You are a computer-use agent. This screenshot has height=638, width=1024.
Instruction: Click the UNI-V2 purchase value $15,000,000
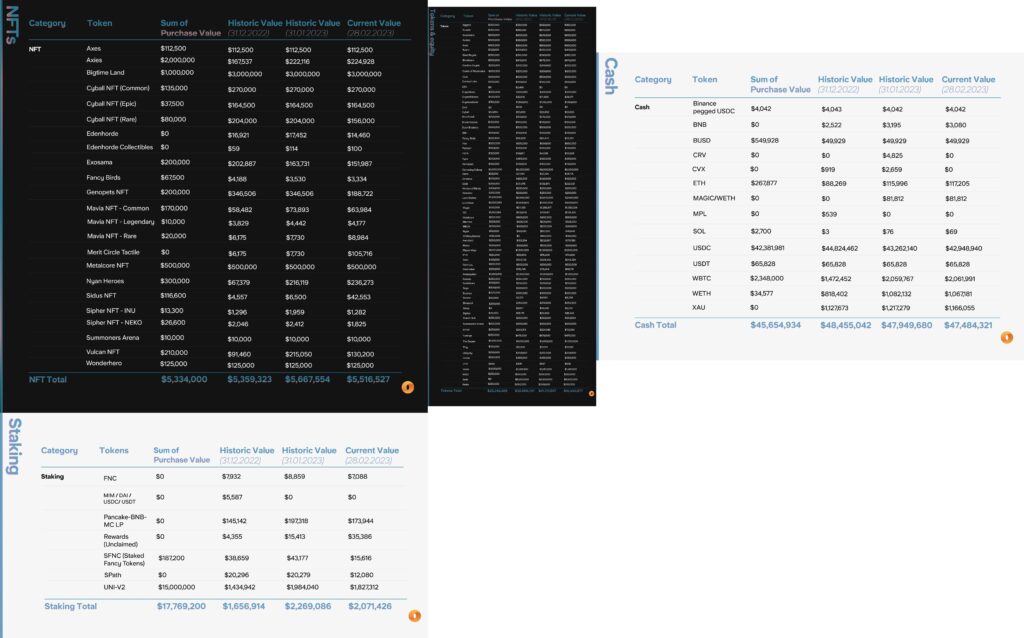pyautogui.click(x=176, y=587)
